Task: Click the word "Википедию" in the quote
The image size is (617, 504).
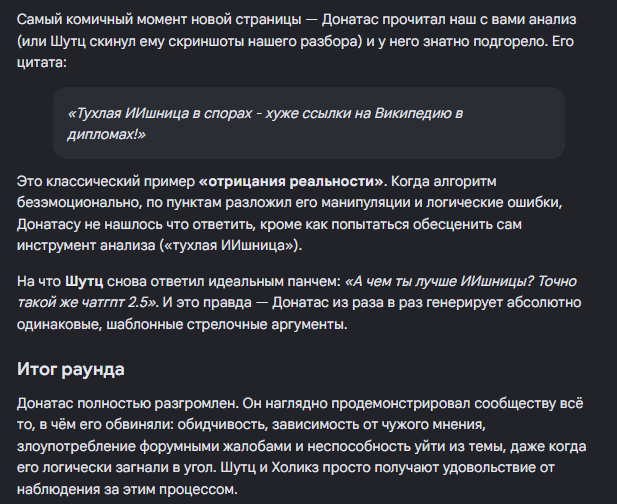Action: (412, 113)
